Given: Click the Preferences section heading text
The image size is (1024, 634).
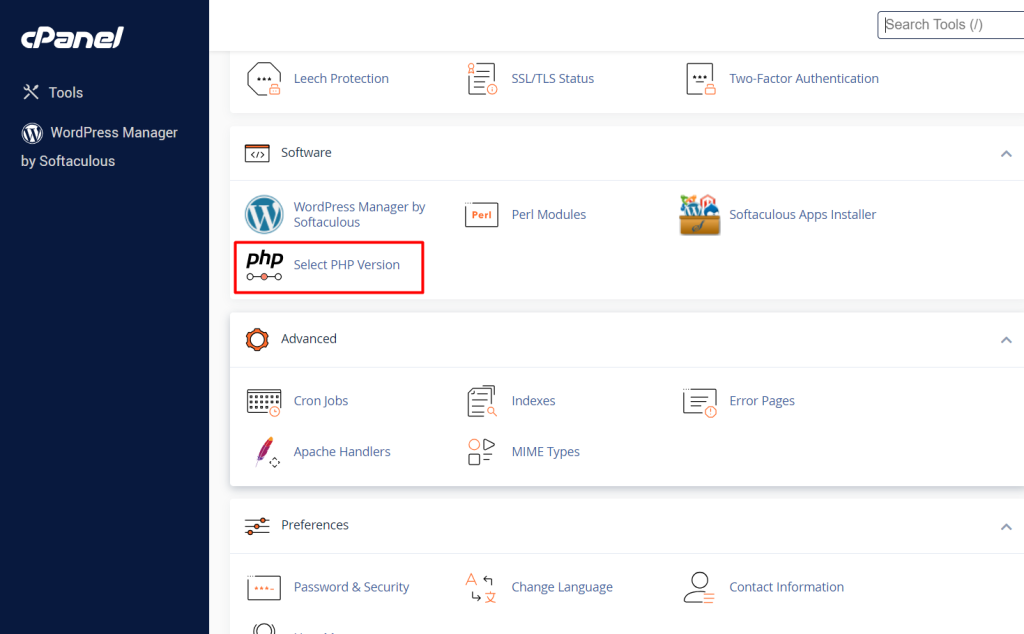Looking at the screenshot, I should (x=315, y=524).
